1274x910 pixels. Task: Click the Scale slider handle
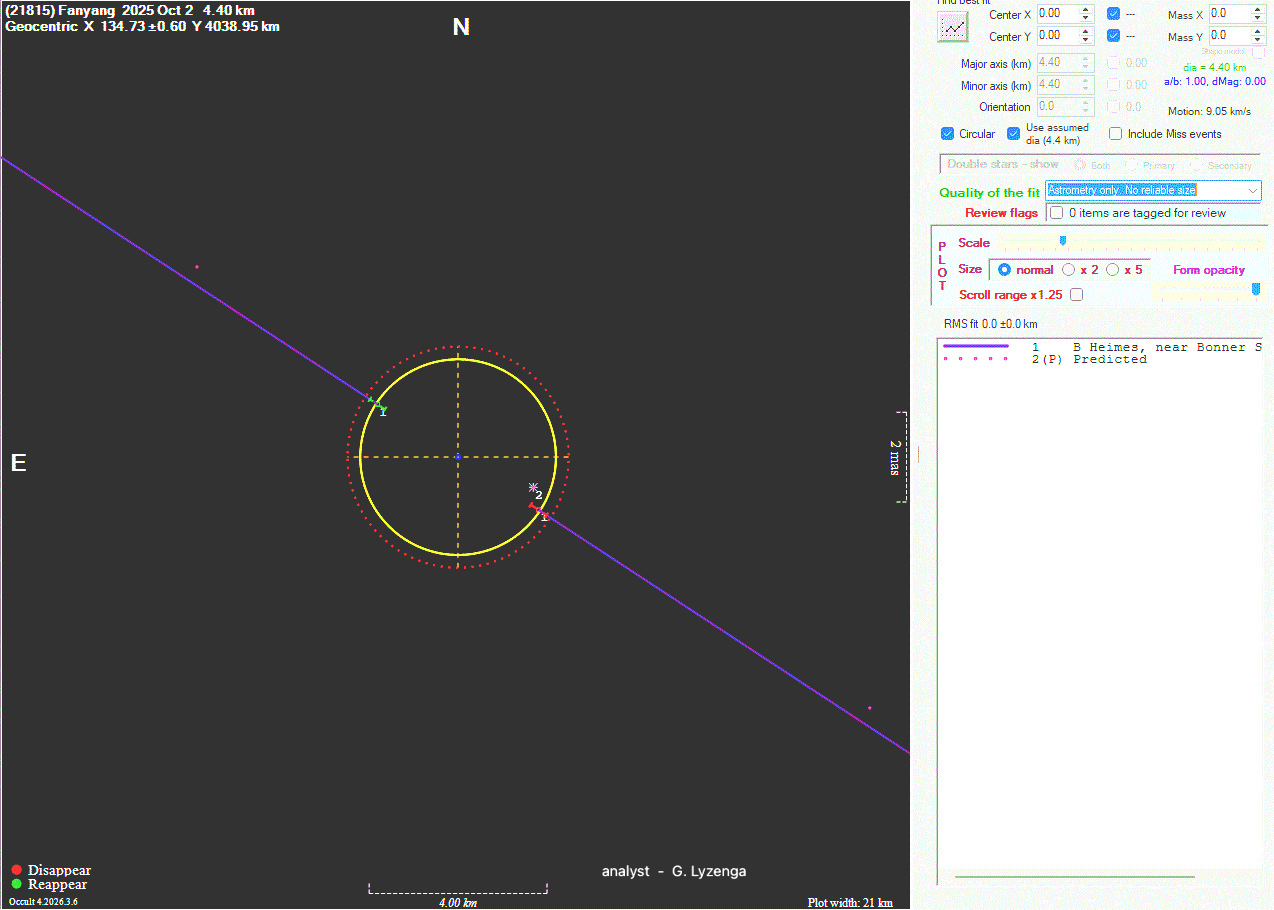(x=1063, y=241)
